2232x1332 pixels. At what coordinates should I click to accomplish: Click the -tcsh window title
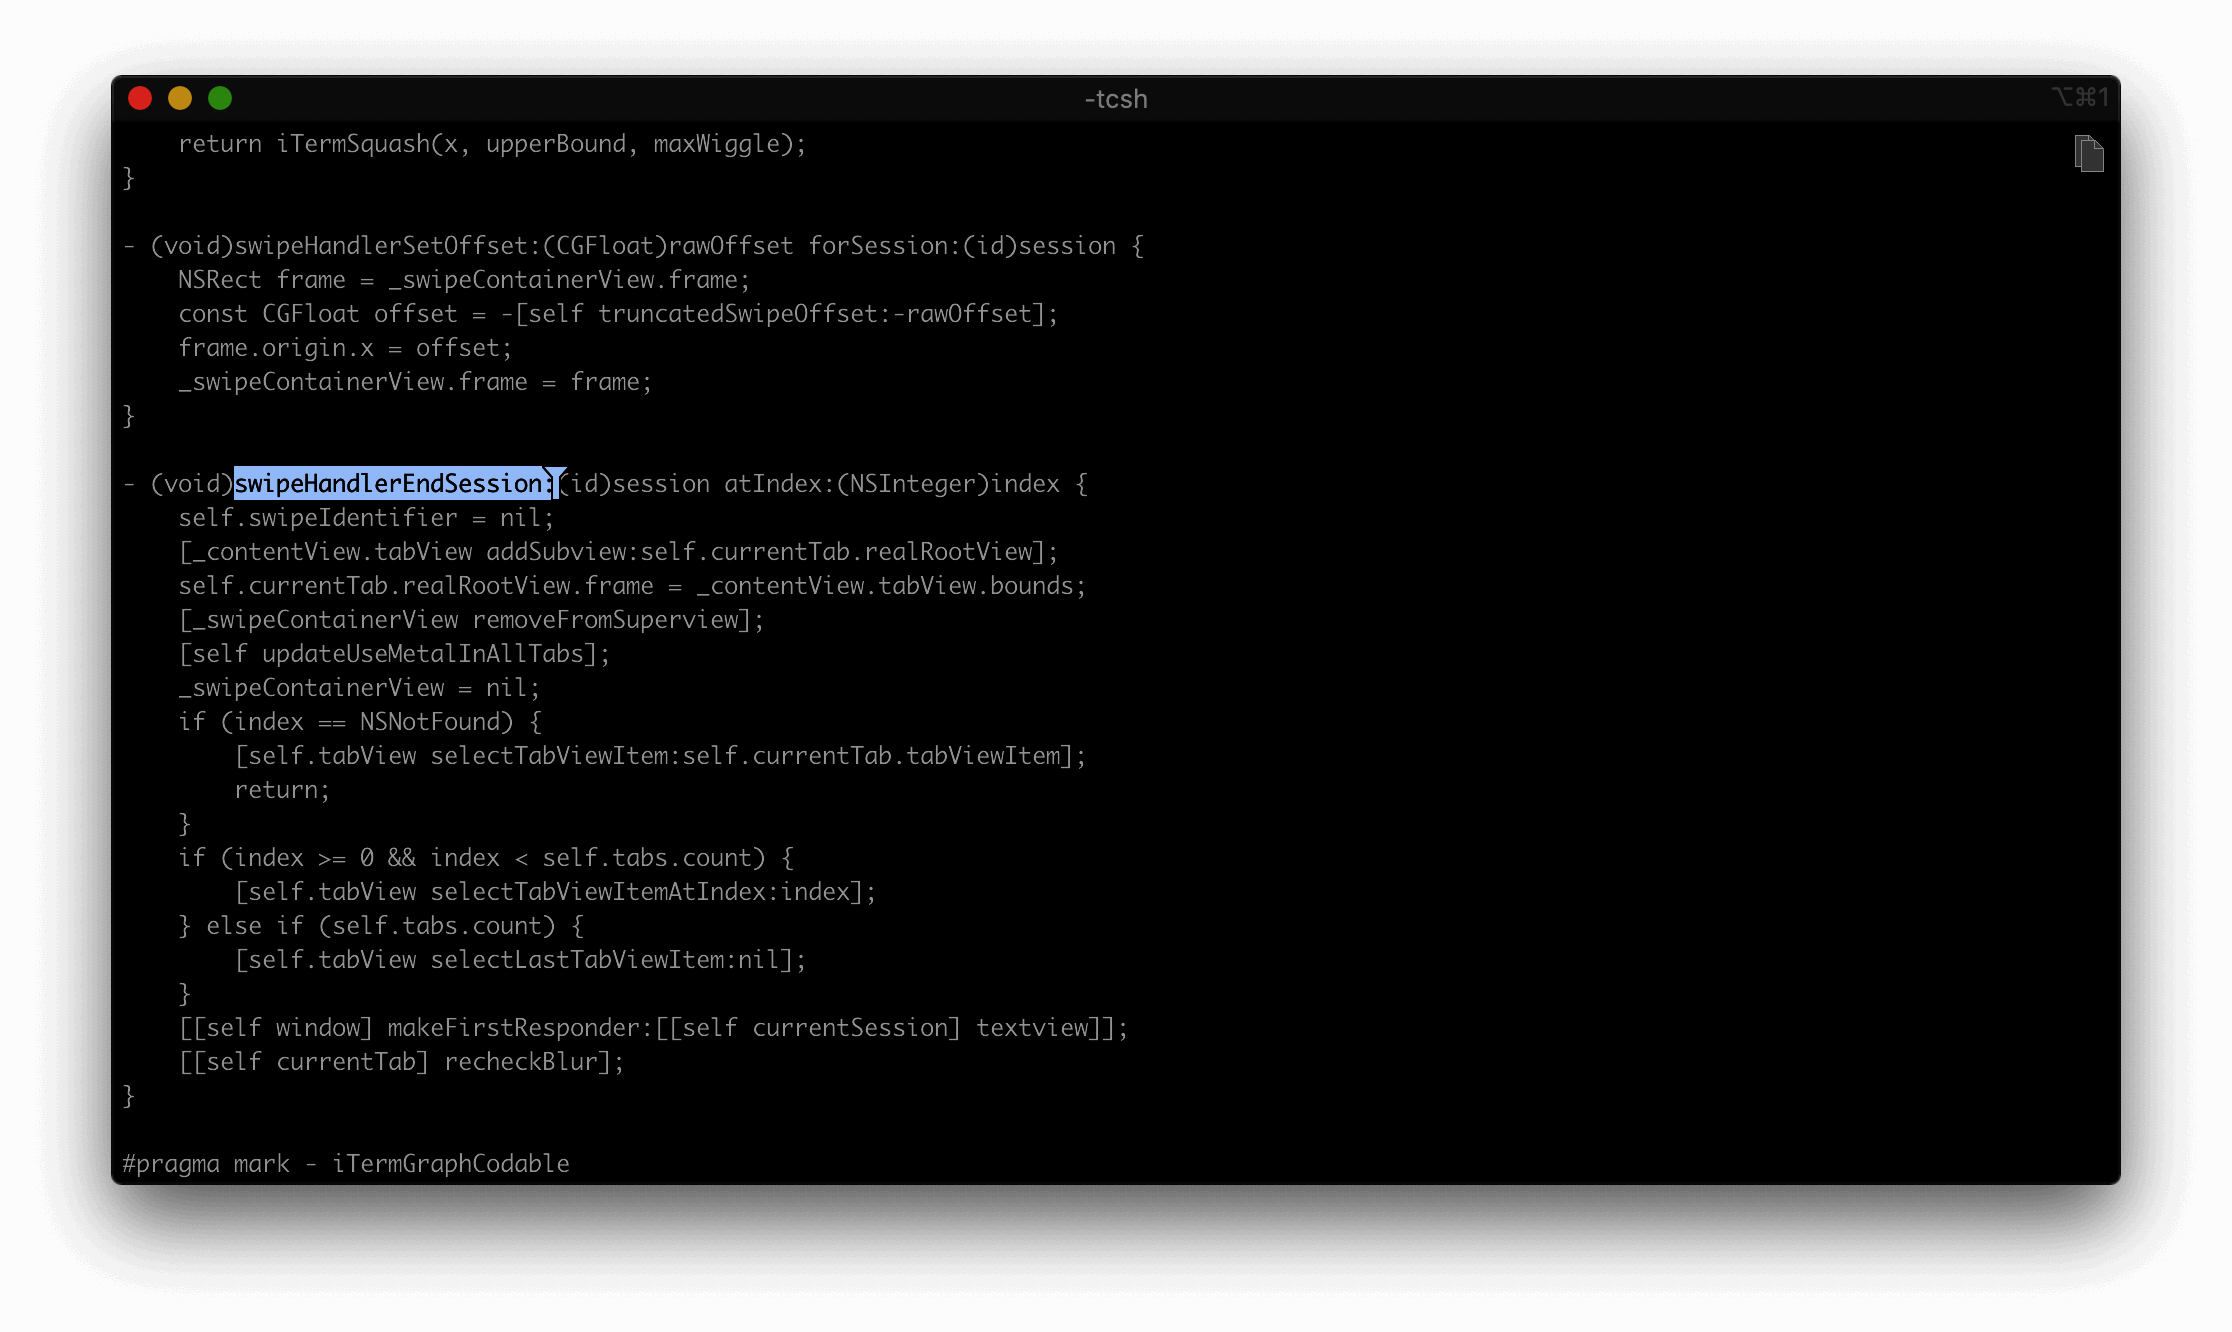point(1116,99)
